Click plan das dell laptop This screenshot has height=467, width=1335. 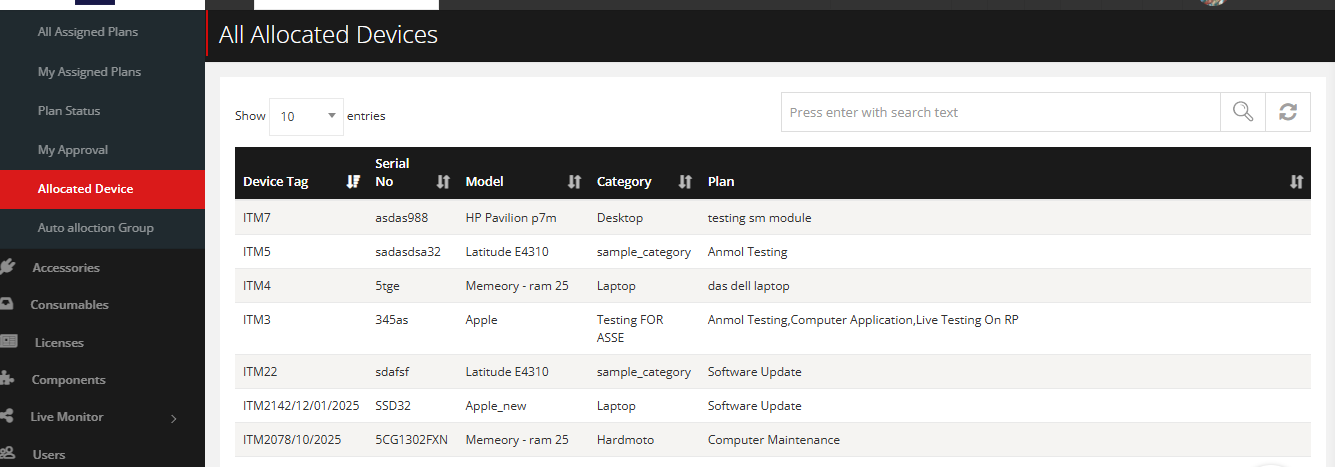coord(749,285)
